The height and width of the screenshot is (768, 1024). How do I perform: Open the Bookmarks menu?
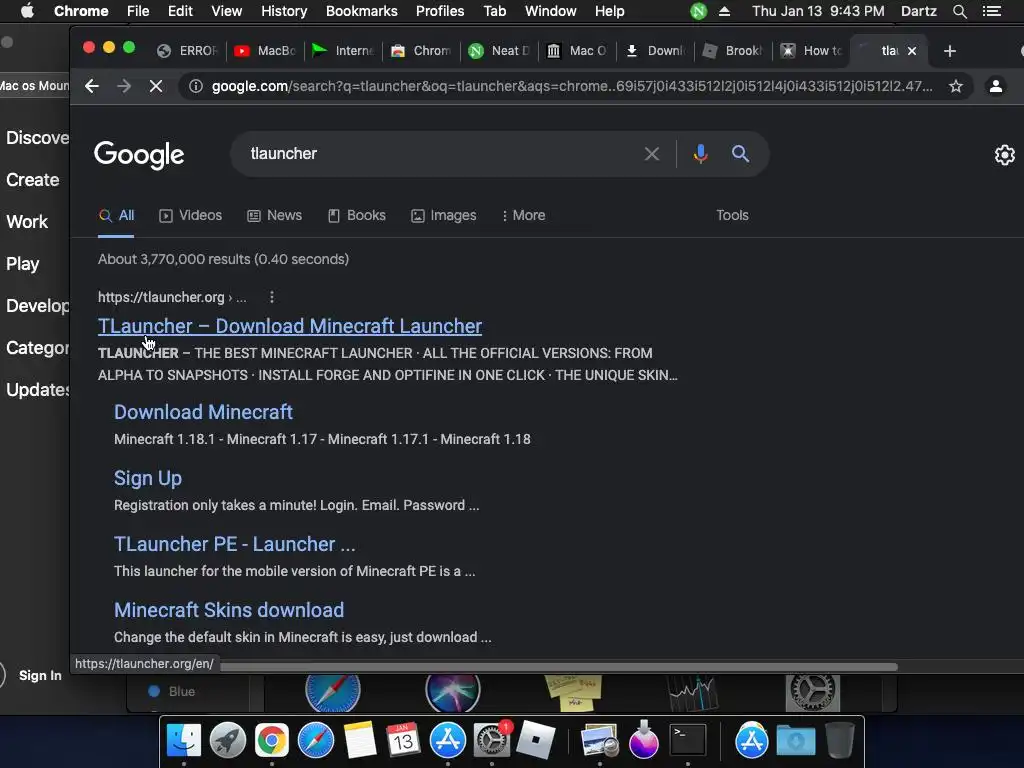[361, 11]
